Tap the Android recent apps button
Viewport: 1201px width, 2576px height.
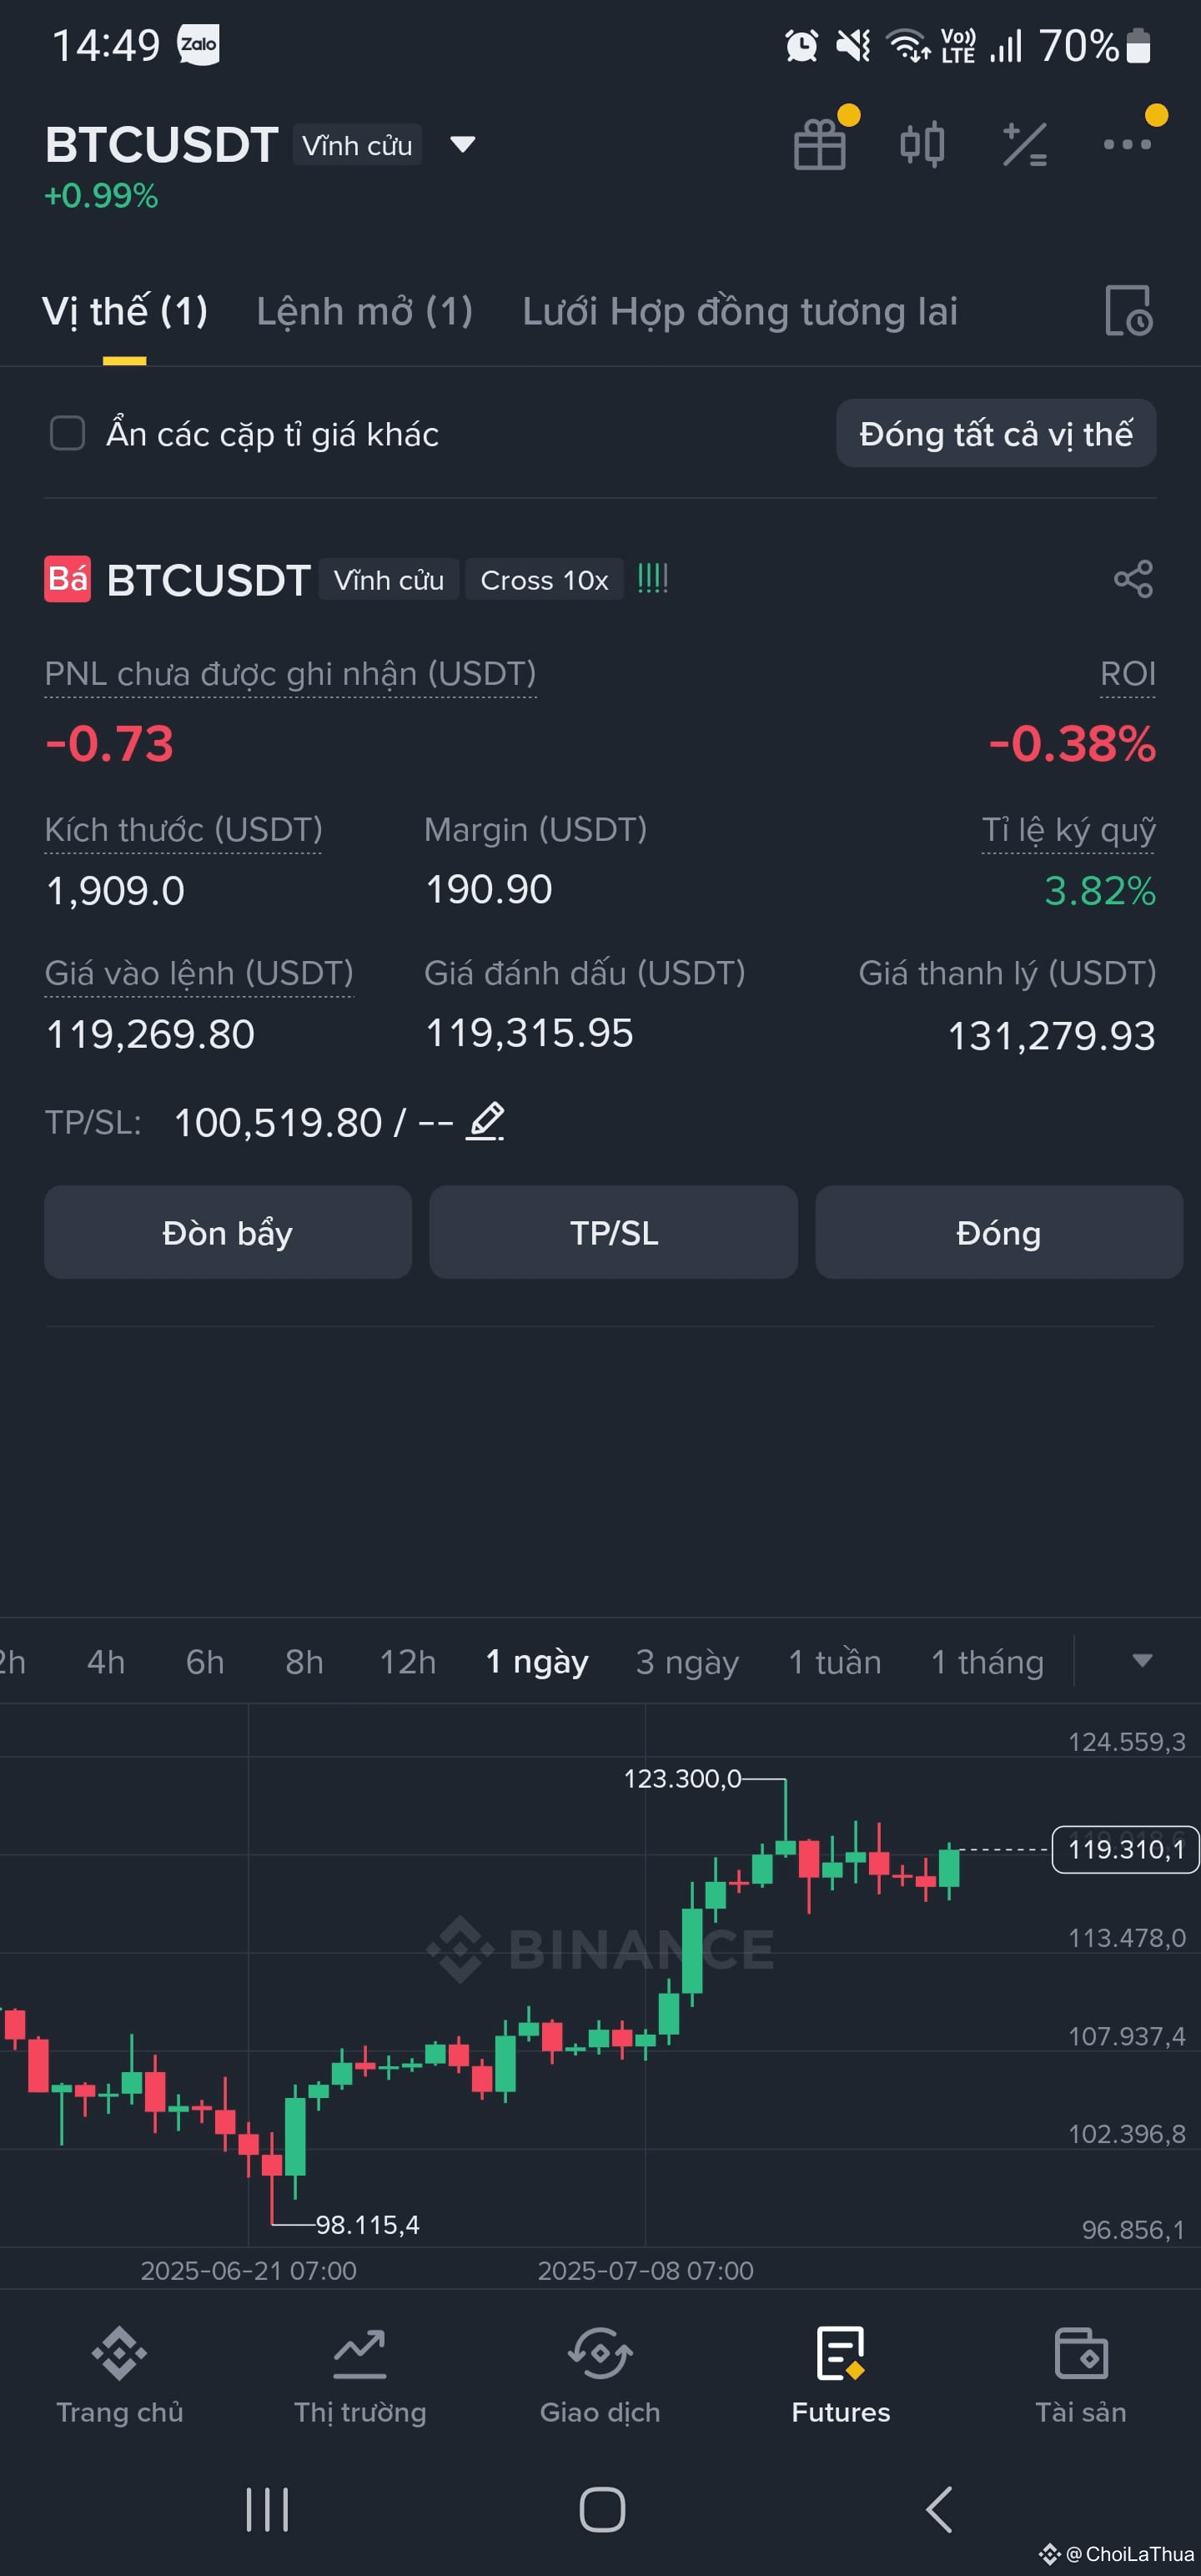coord(267,2510)
